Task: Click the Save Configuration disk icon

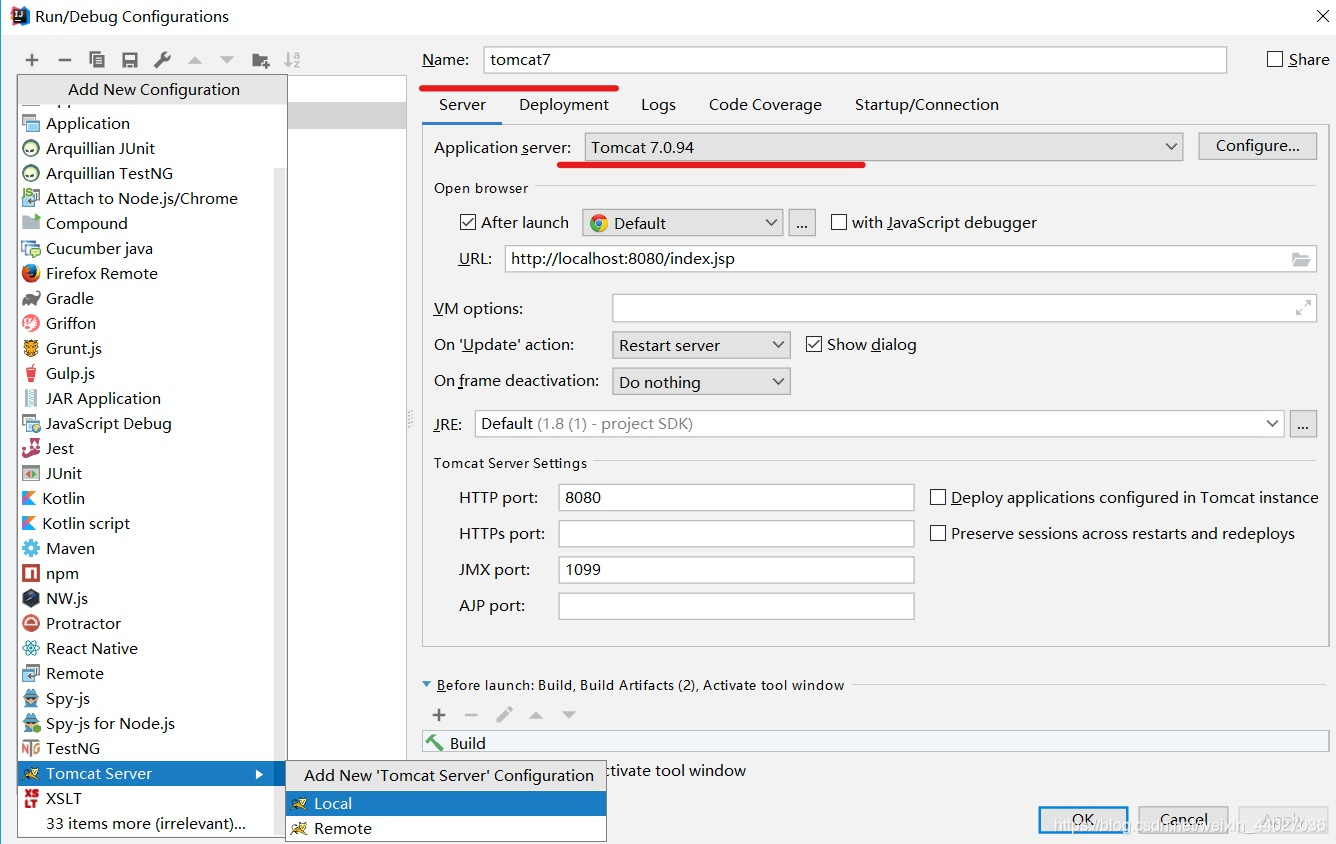Action: click(x=129, y=60)
